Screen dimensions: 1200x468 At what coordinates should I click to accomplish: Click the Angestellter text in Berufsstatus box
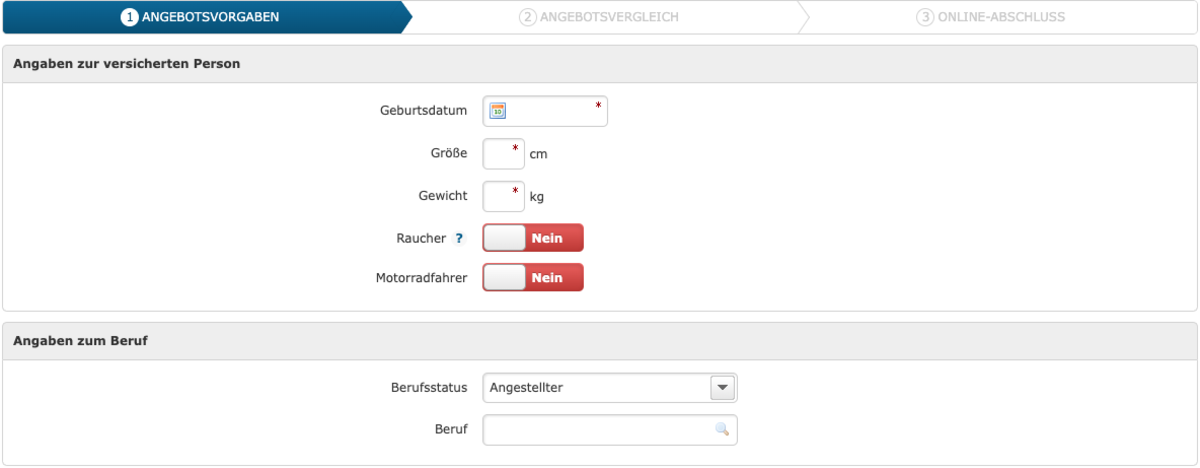point(526,388)
